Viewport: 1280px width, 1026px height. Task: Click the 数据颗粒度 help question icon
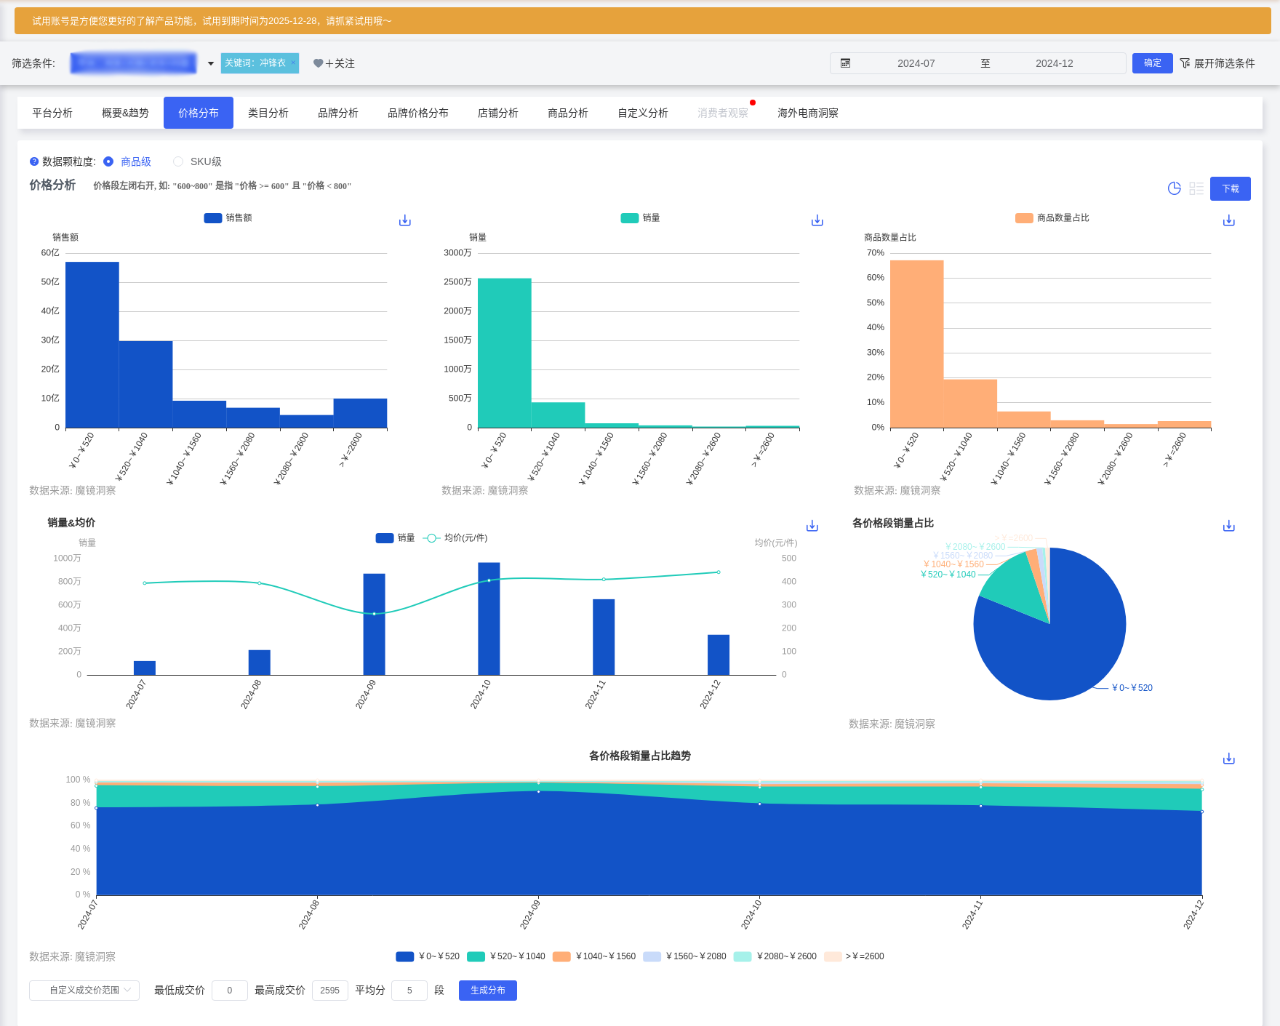pyautogui.click(x=34, y=161)
